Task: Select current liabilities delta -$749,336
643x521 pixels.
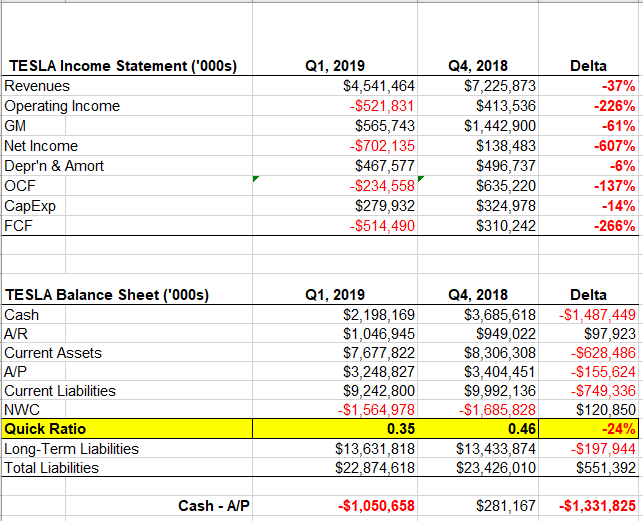Action: [603, 391]
